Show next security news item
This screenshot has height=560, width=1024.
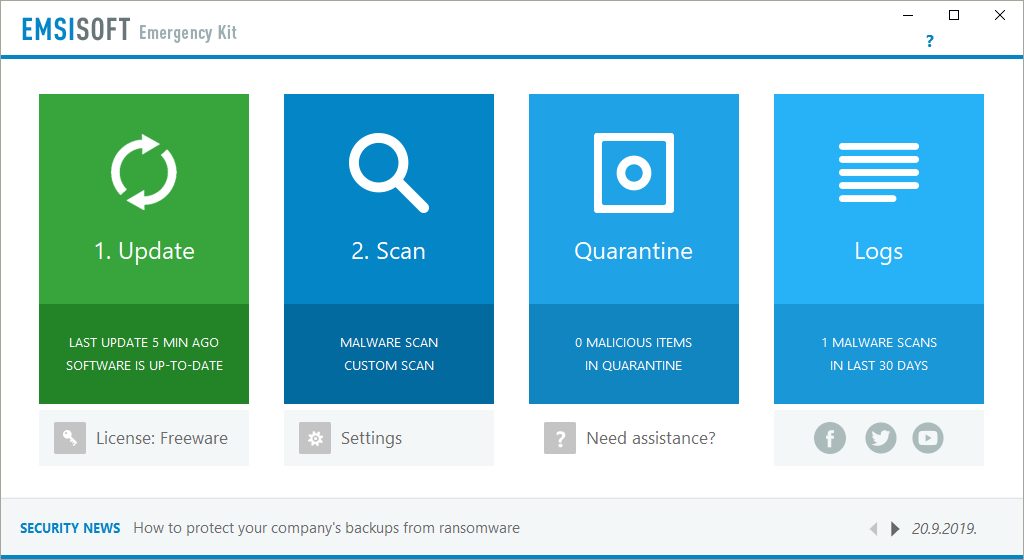[x=895, y=529]
